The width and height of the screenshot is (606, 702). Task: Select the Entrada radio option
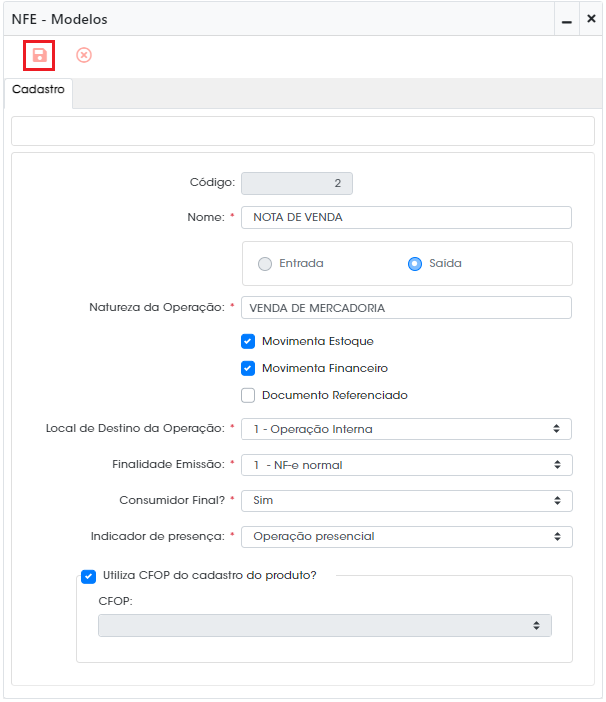tap(265, 264)
